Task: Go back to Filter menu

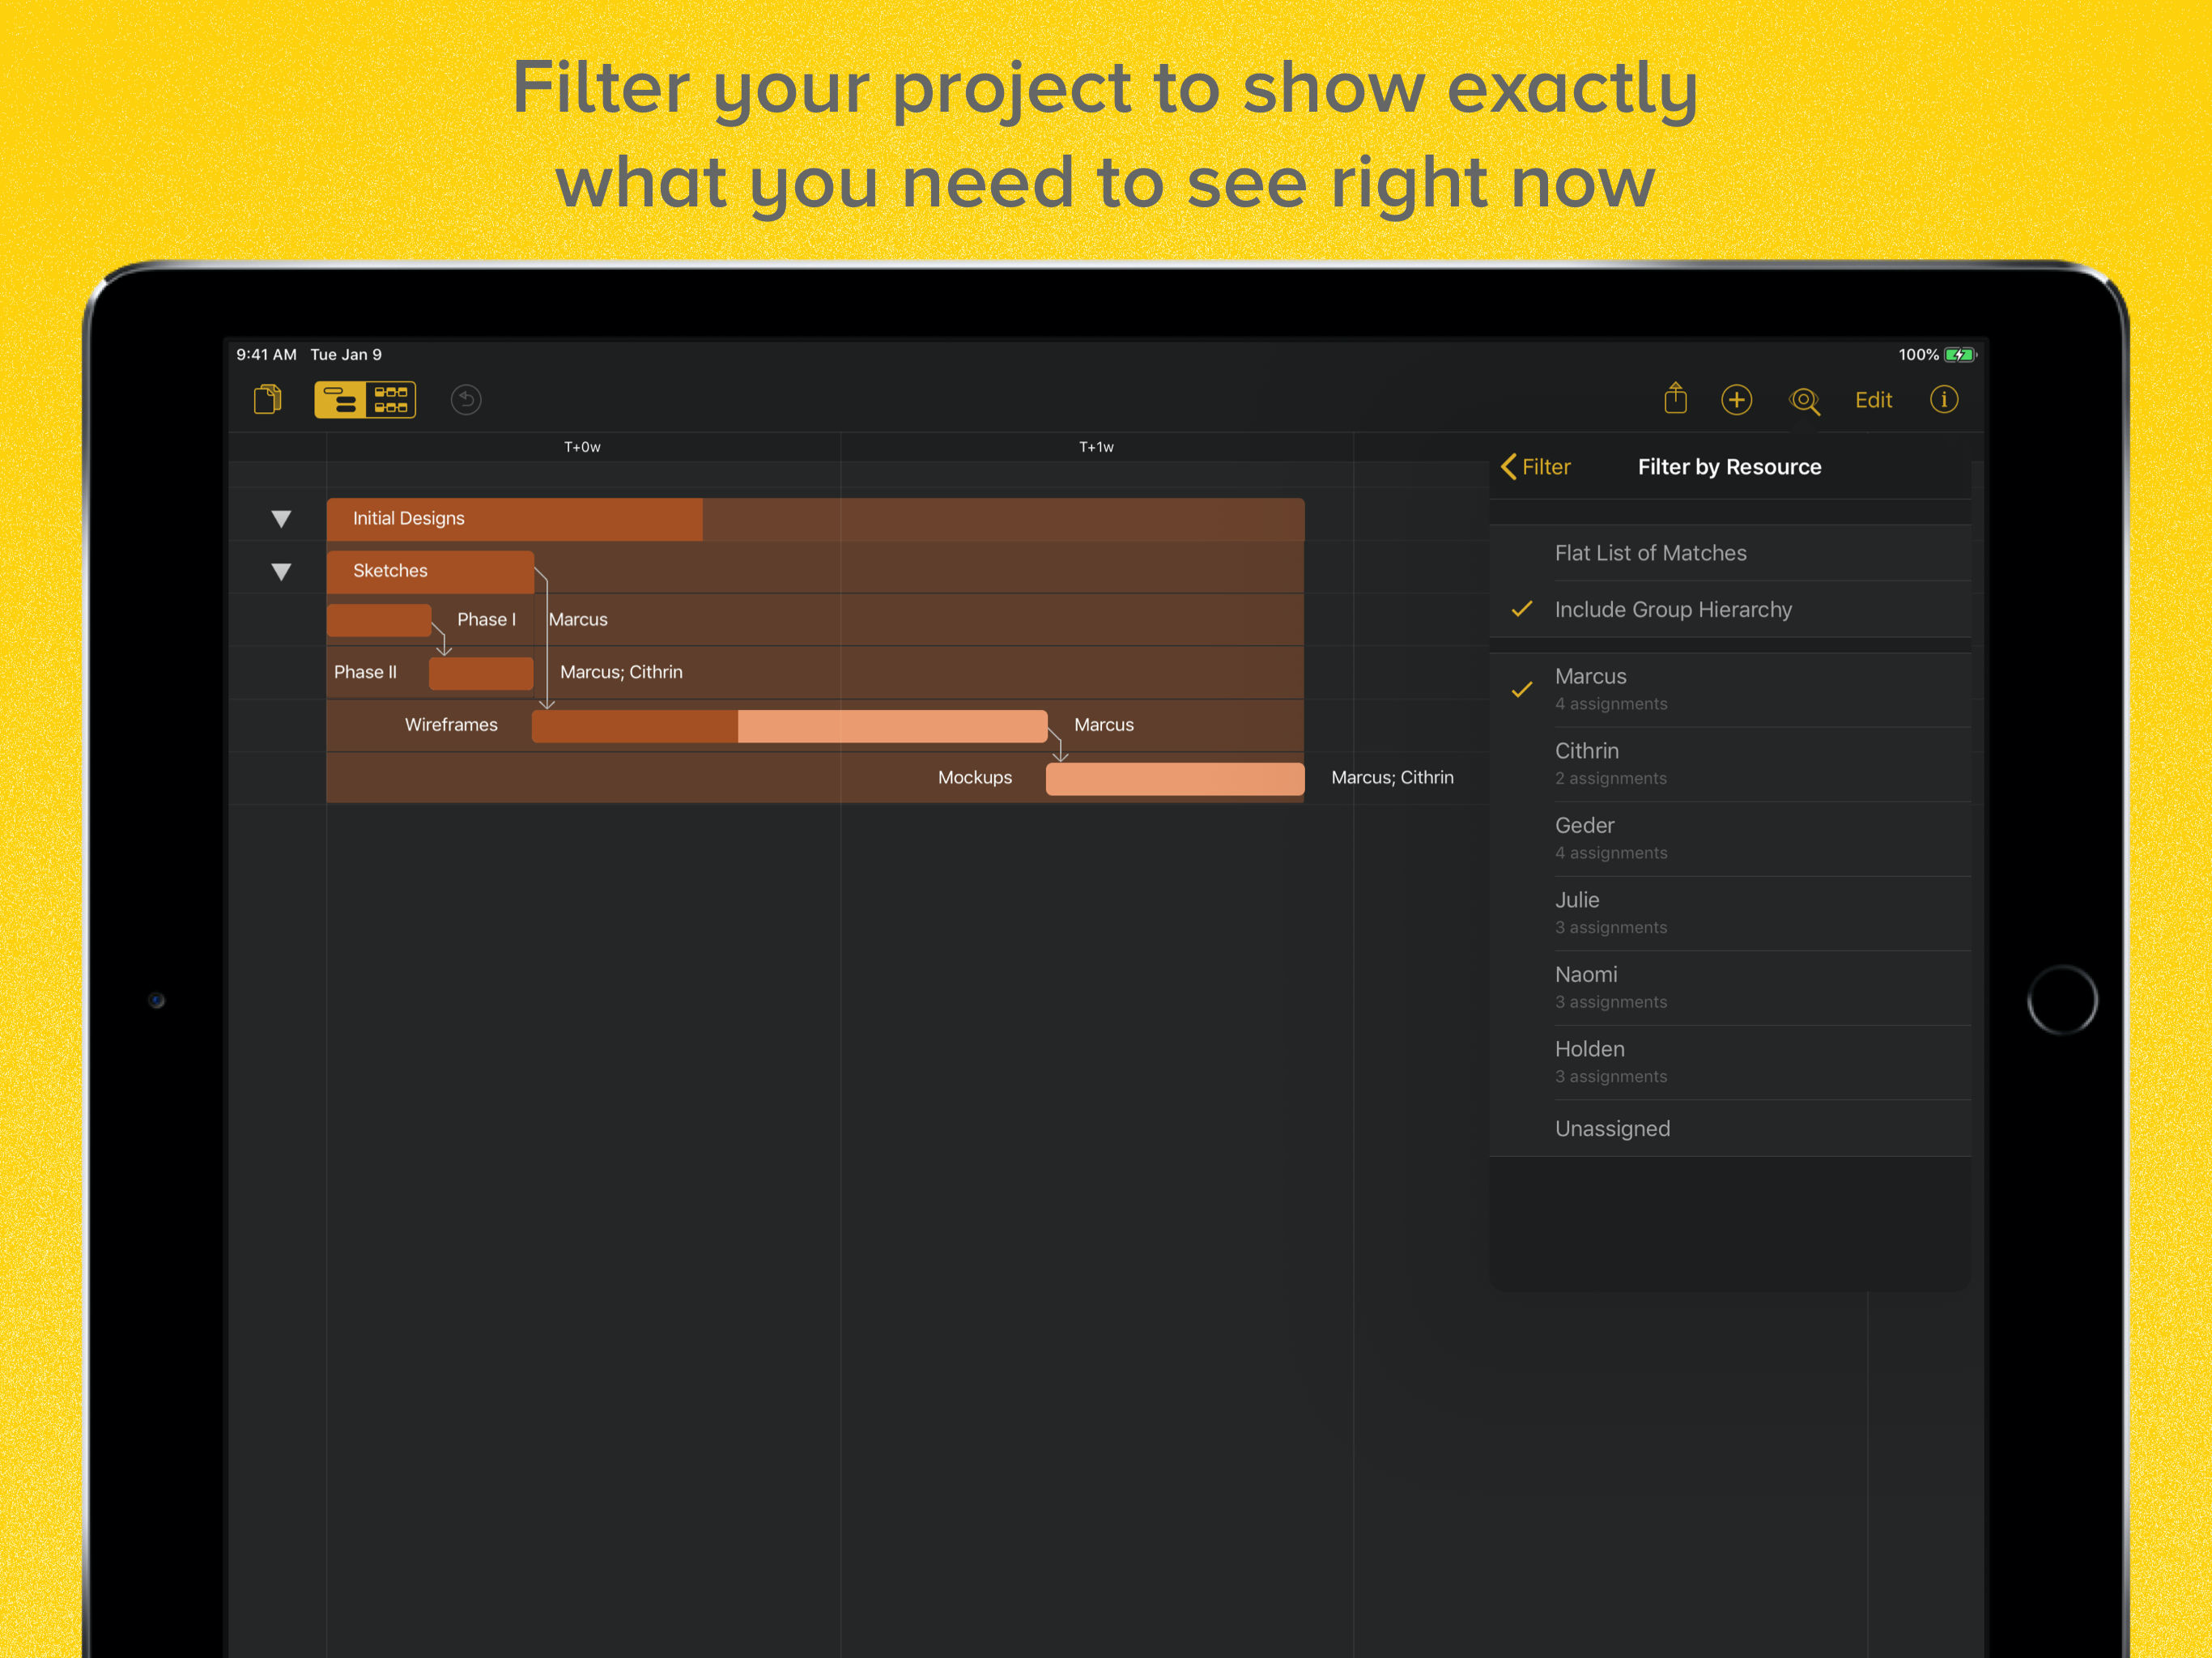Action: (x=1536, y=467)
